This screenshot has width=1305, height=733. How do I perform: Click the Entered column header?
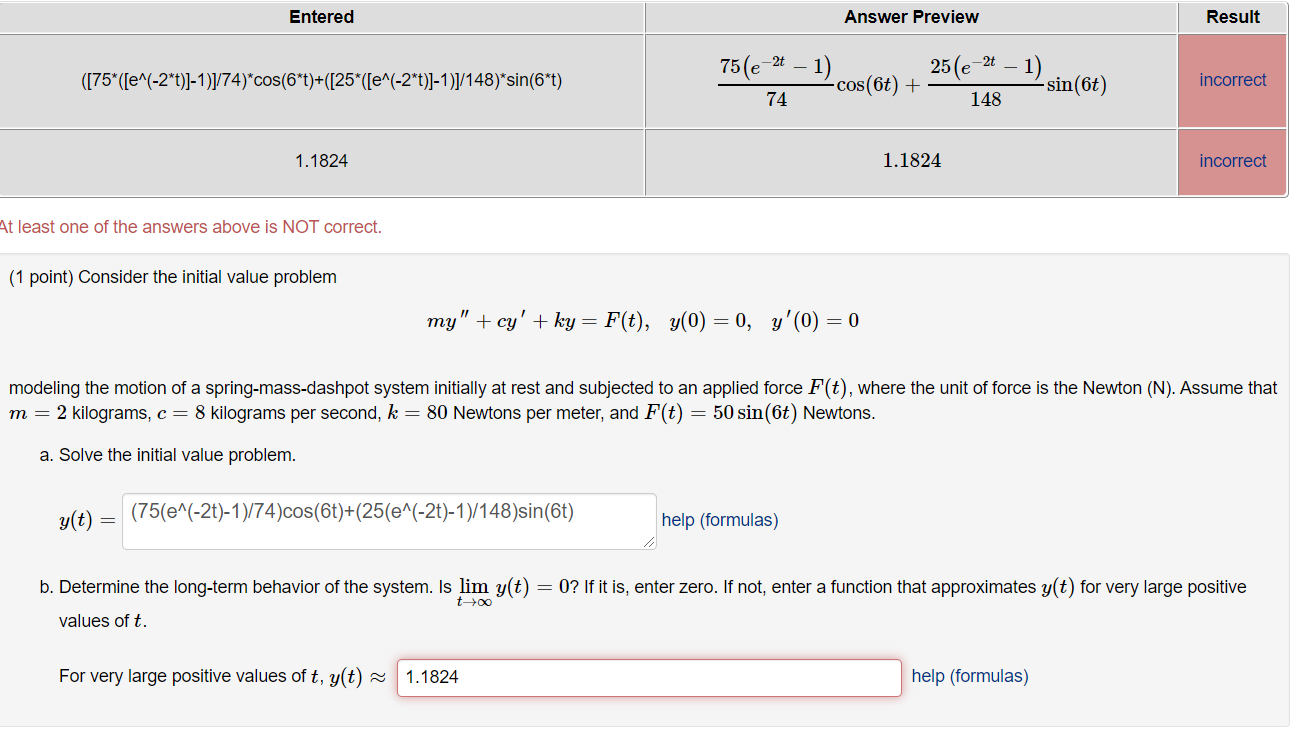pos(322,17)
